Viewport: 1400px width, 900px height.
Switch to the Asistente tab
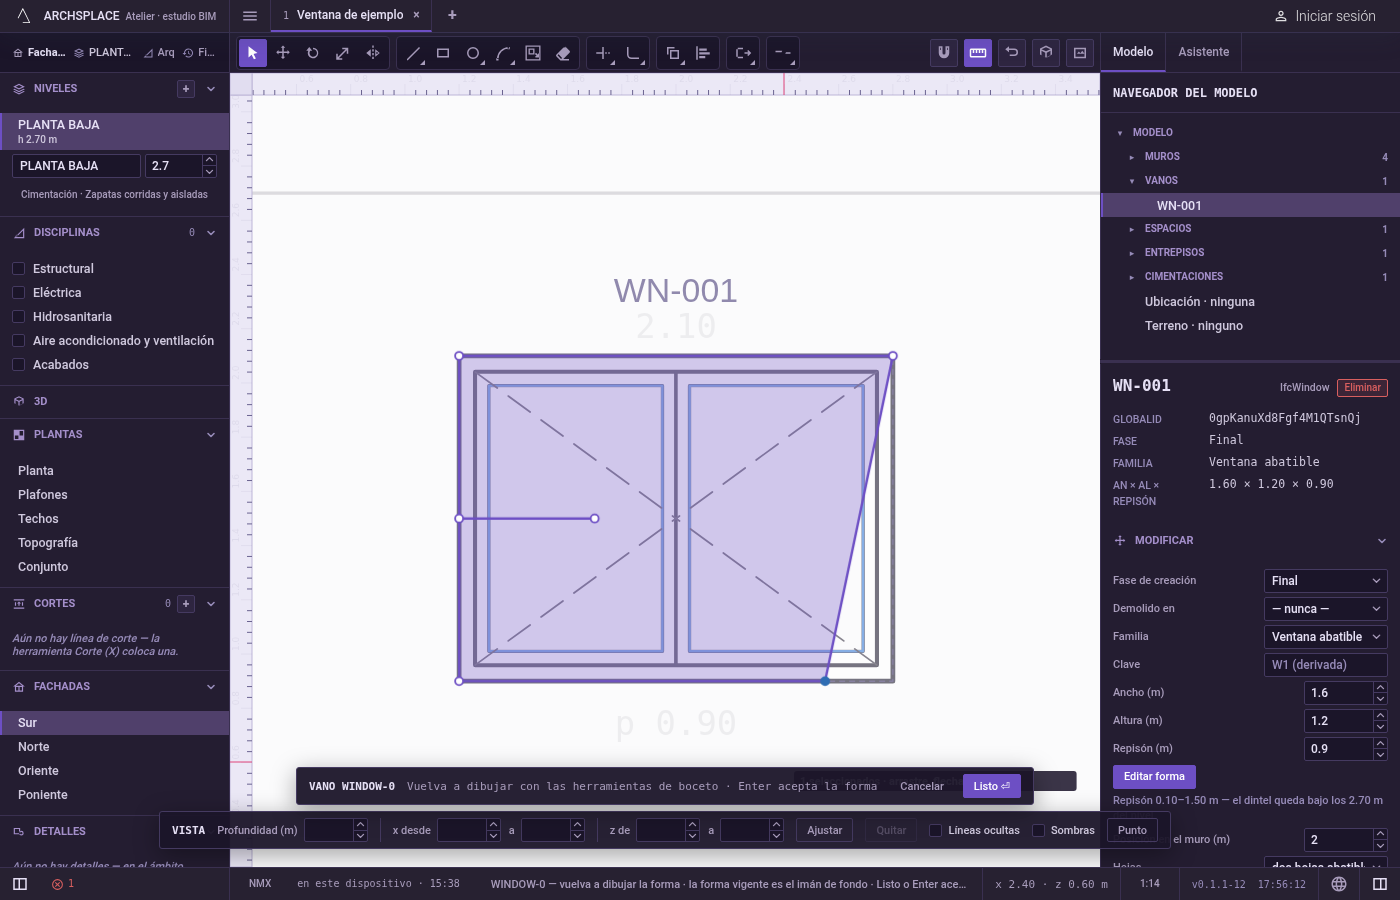1203,52
